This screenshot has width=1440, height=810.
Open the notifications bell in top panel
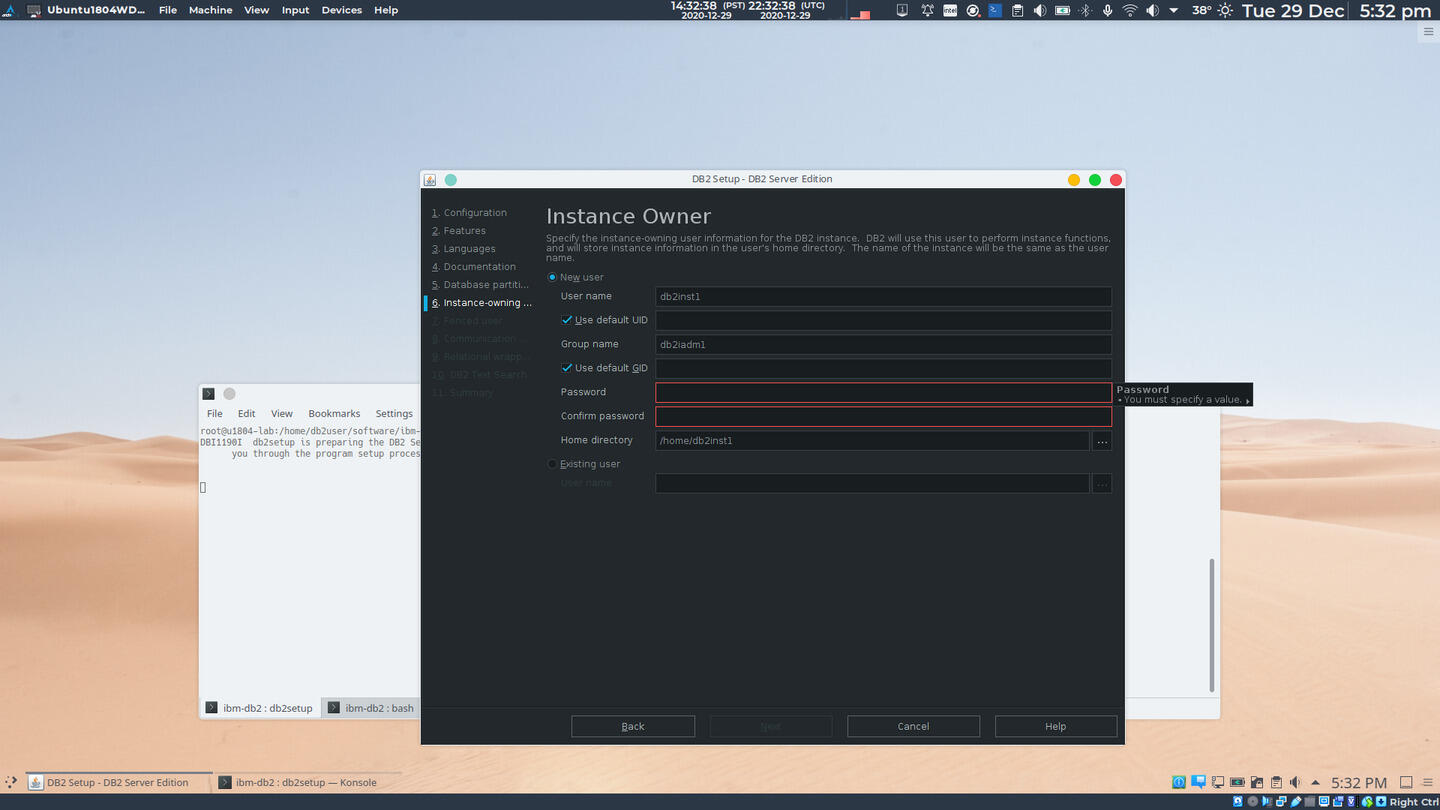(x=927, y=10)
